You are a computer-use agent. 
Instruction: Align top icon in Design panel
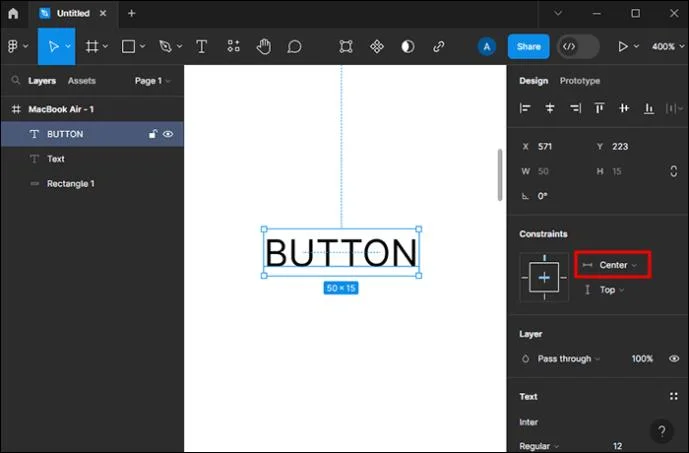599,108
